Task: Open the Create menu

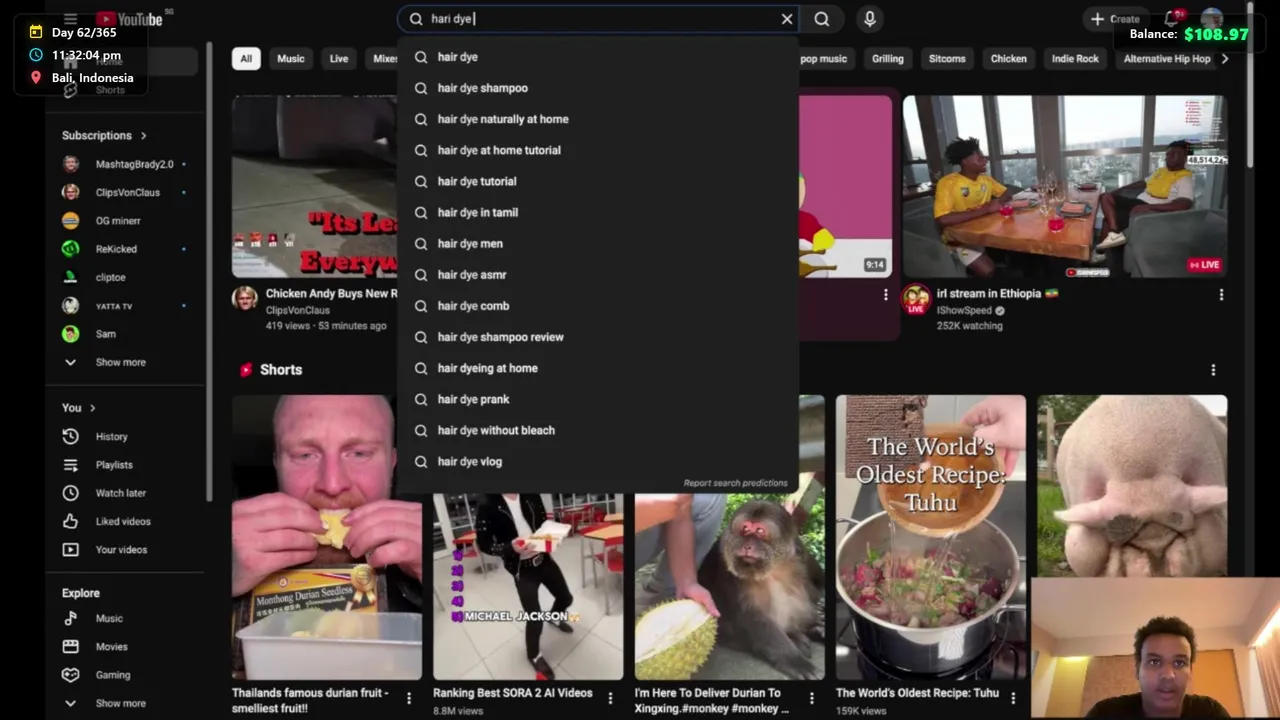Action: 1115,19
